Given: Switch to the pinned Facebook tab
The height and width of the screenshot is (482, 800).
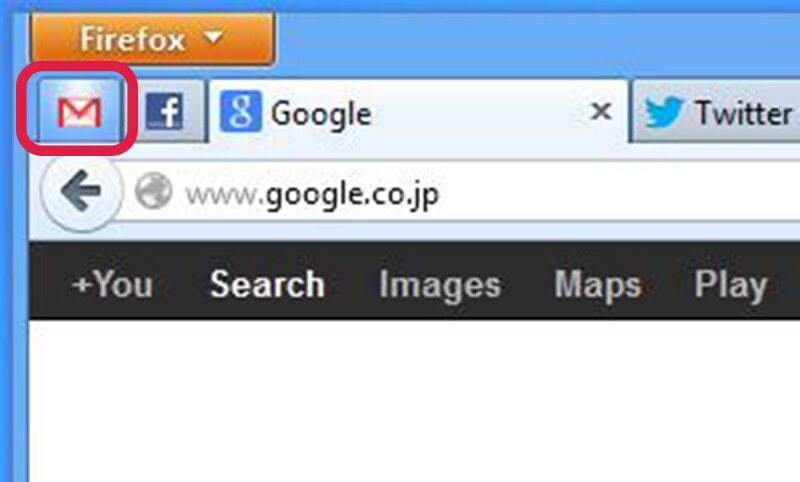Looking at the screenshot, I should click(165, 111).
